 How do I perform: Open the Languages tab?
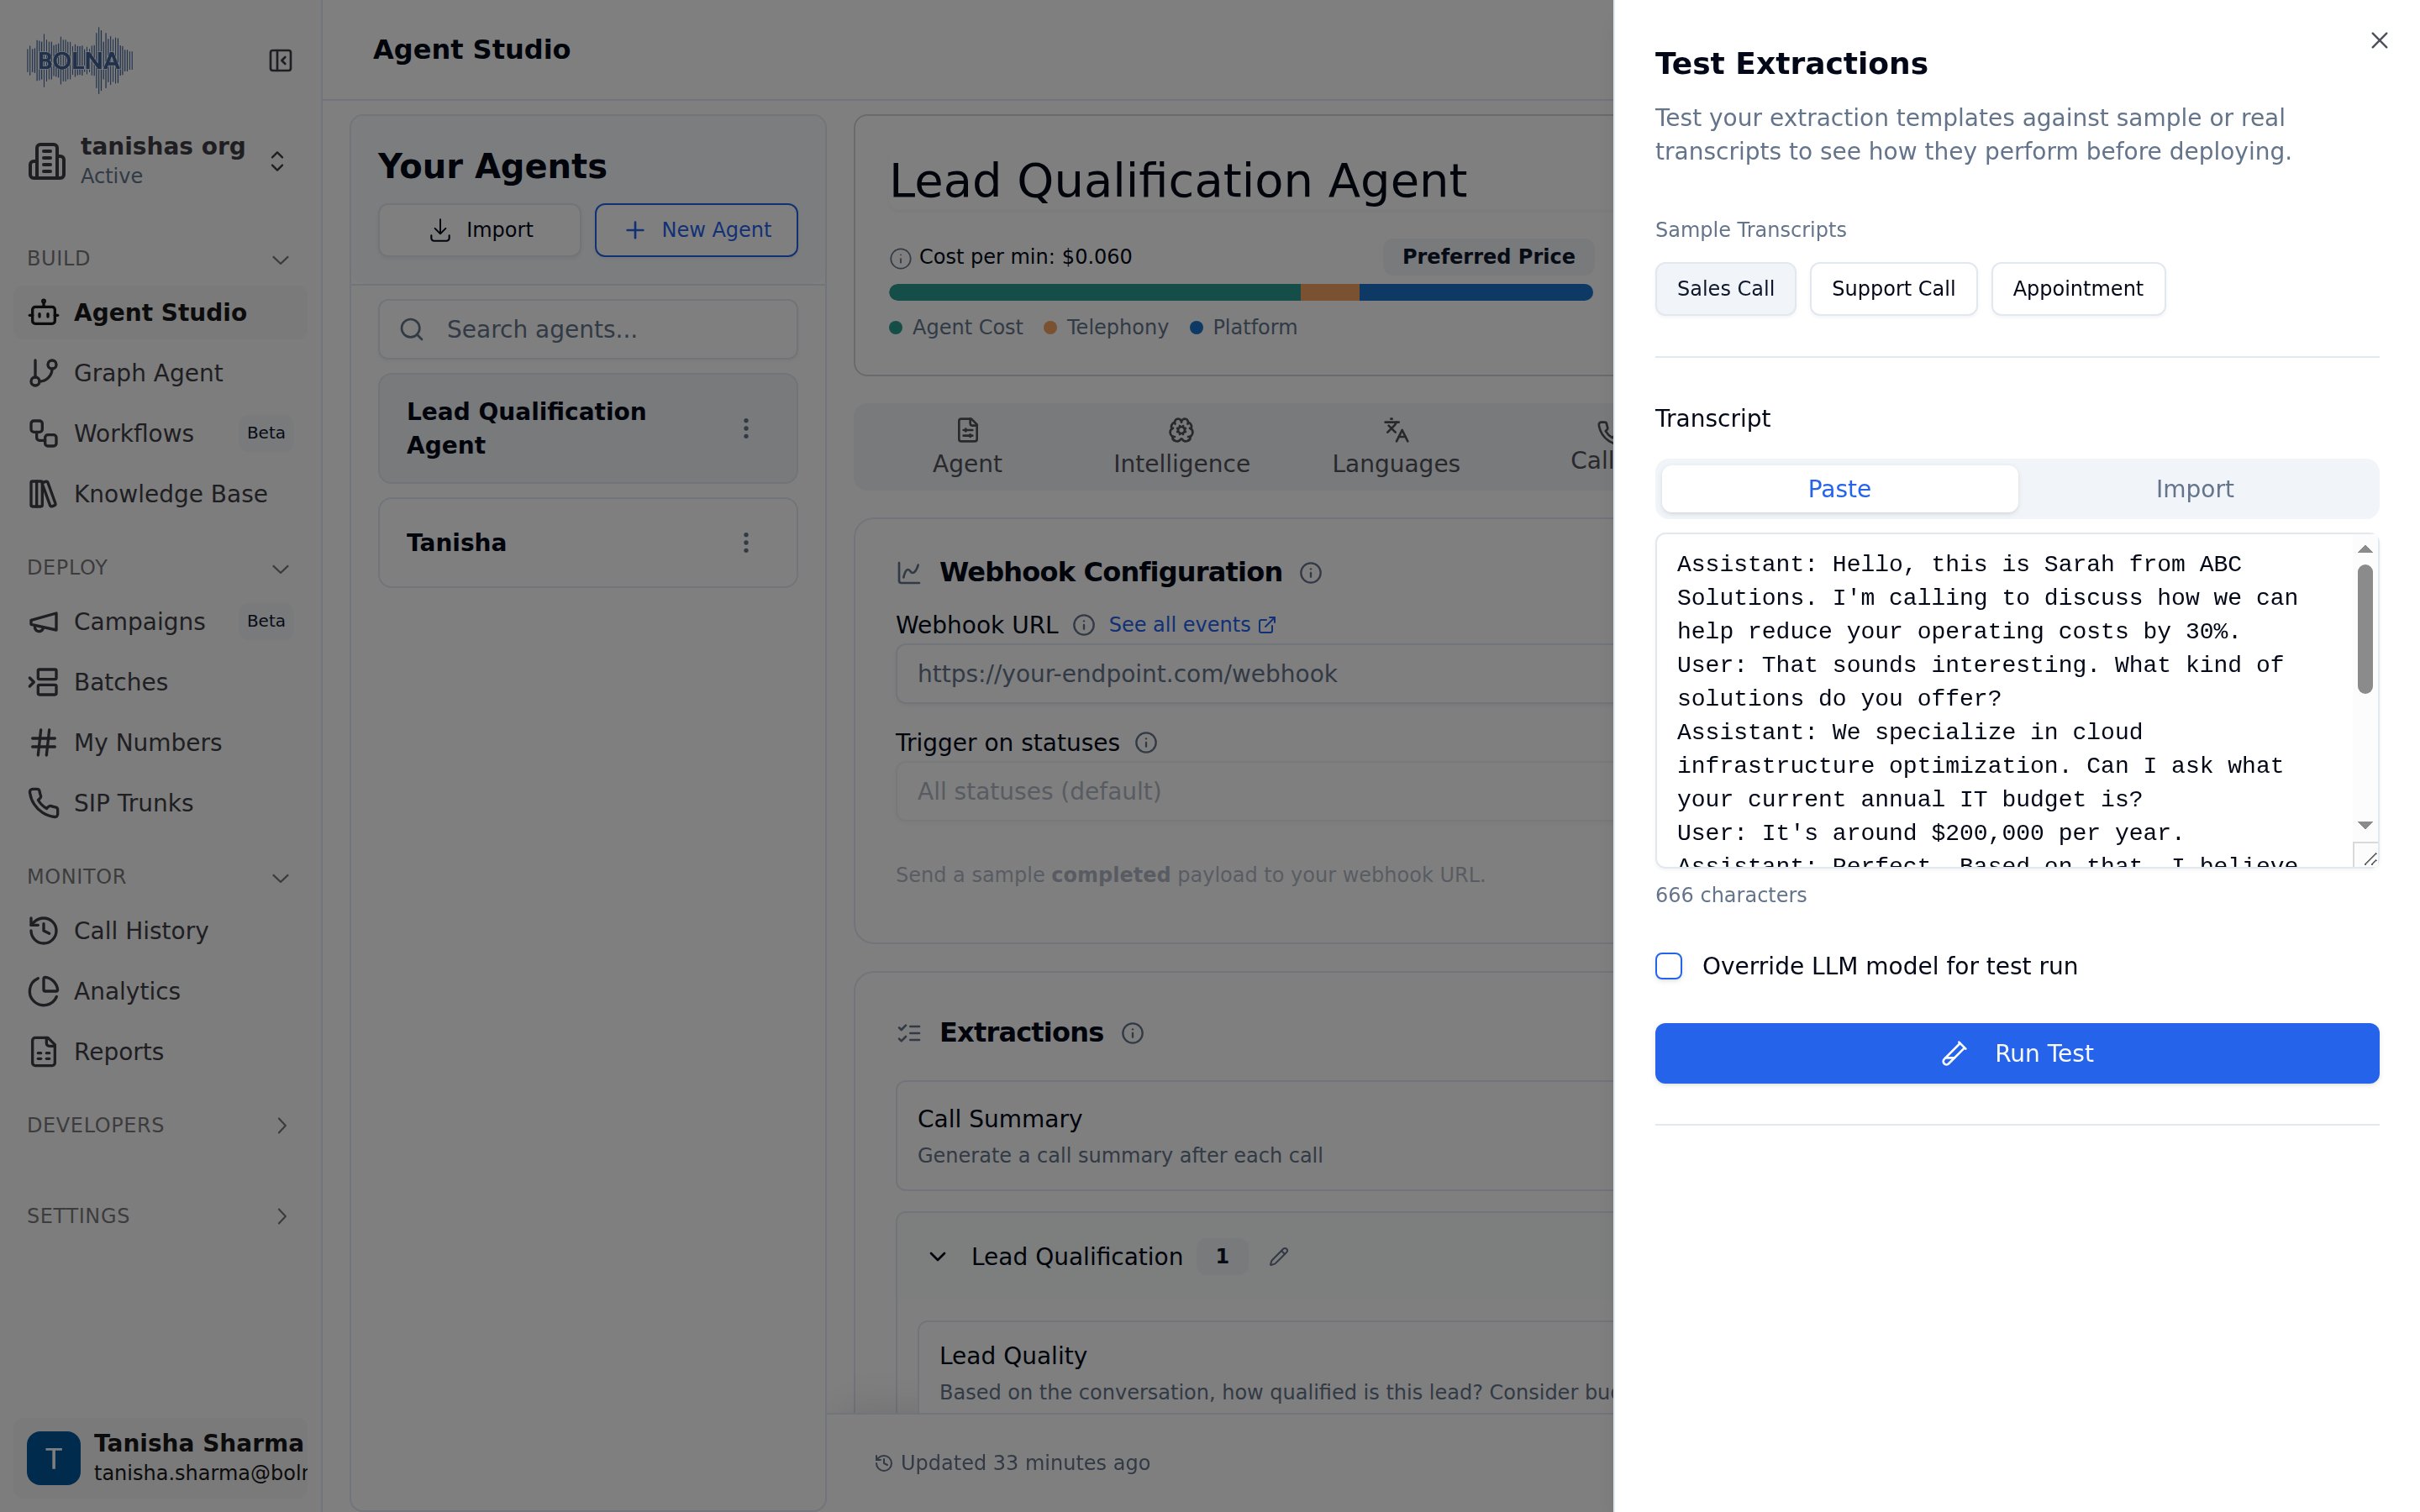tap(1396, 447)
